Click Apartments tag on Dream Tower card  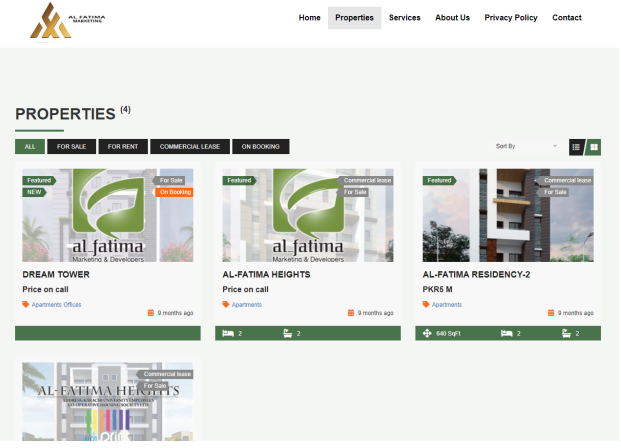[x=47, y=305]
